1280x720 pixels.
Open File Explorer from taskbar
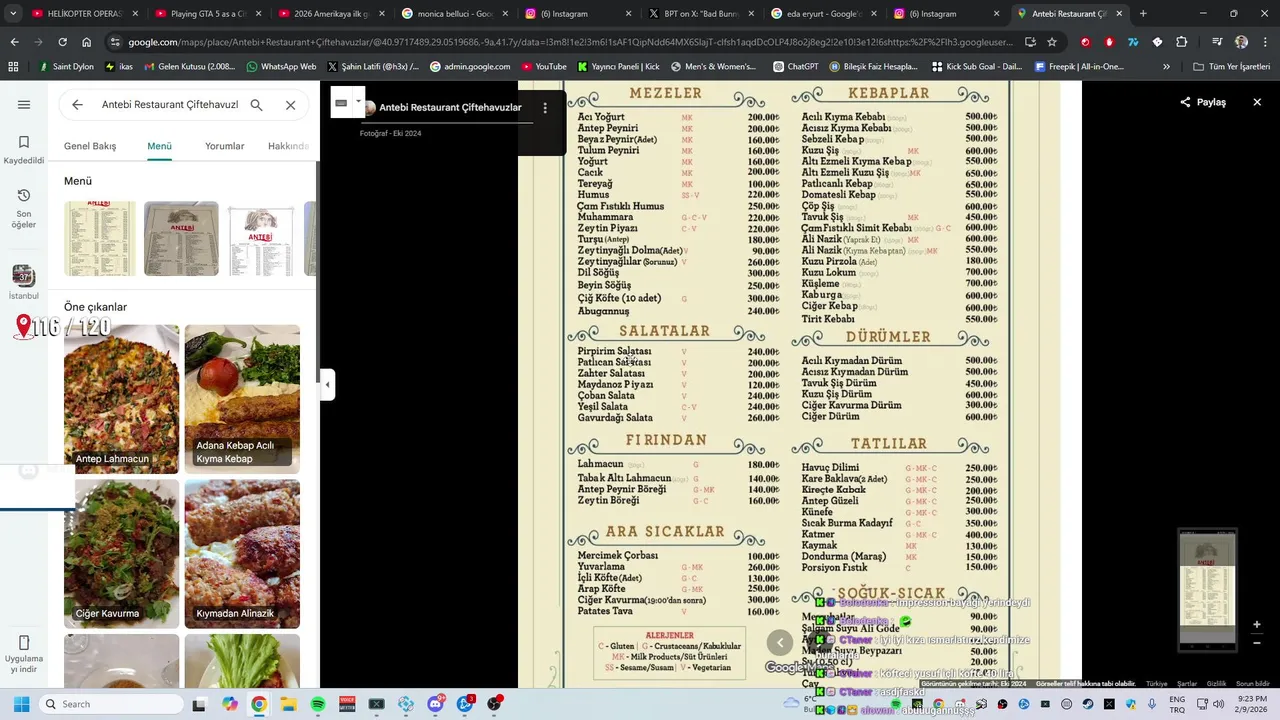pos(288,704)
